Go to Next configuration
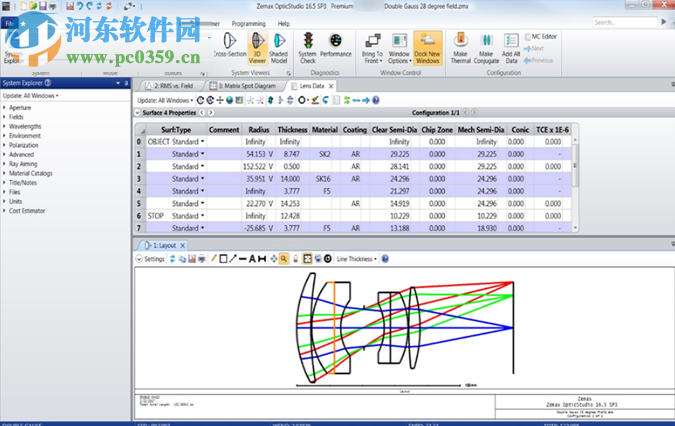The width and height of the screenshot is (675, 426). tap(534, 49)
